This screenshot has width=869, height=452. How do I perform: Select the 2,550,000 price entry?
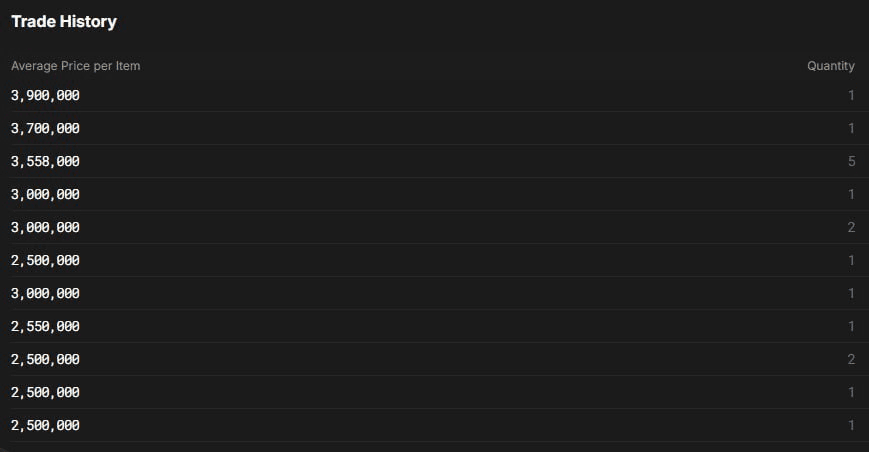45,326
